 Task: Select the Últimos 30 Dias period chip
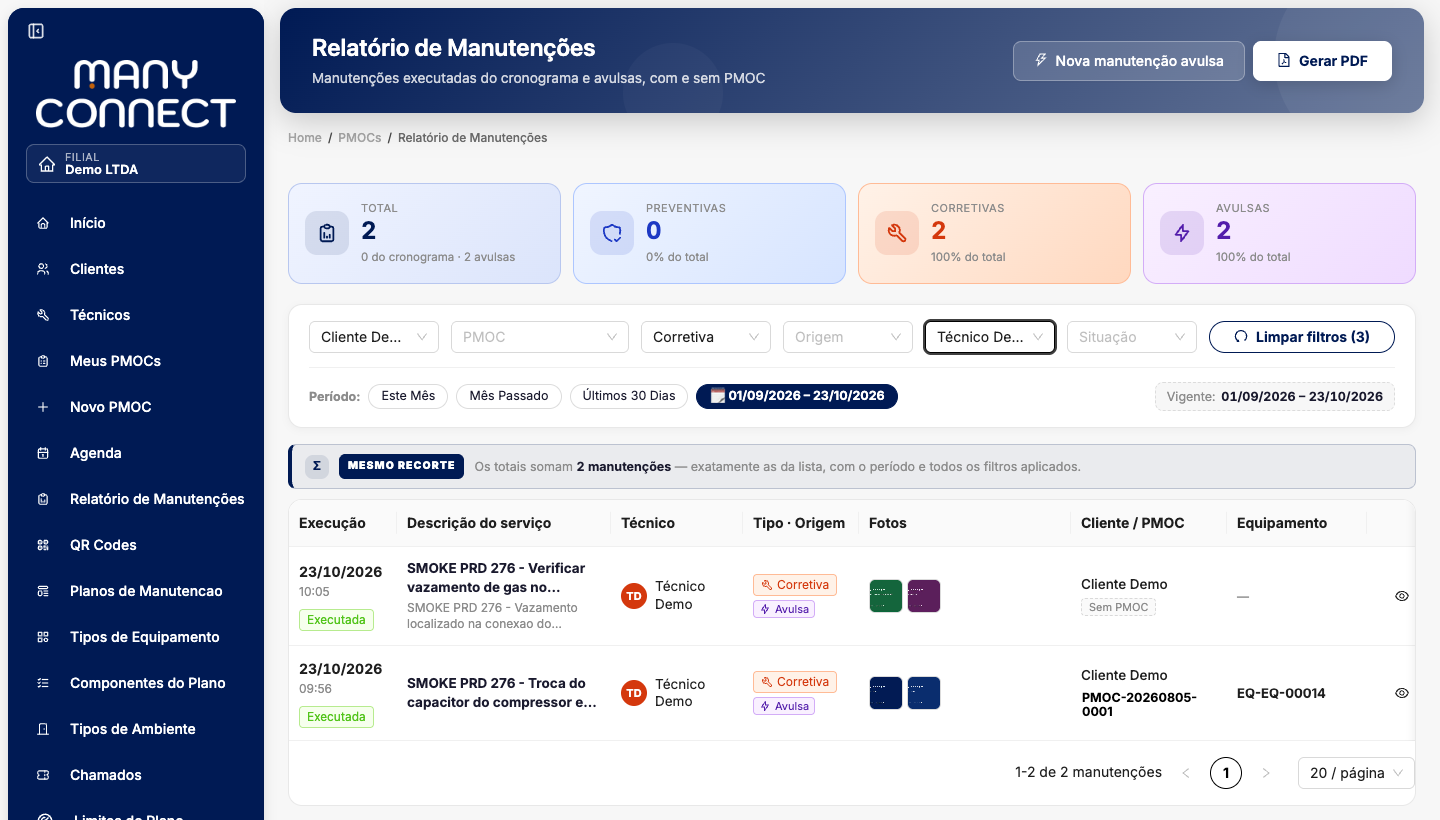(629, 396)
